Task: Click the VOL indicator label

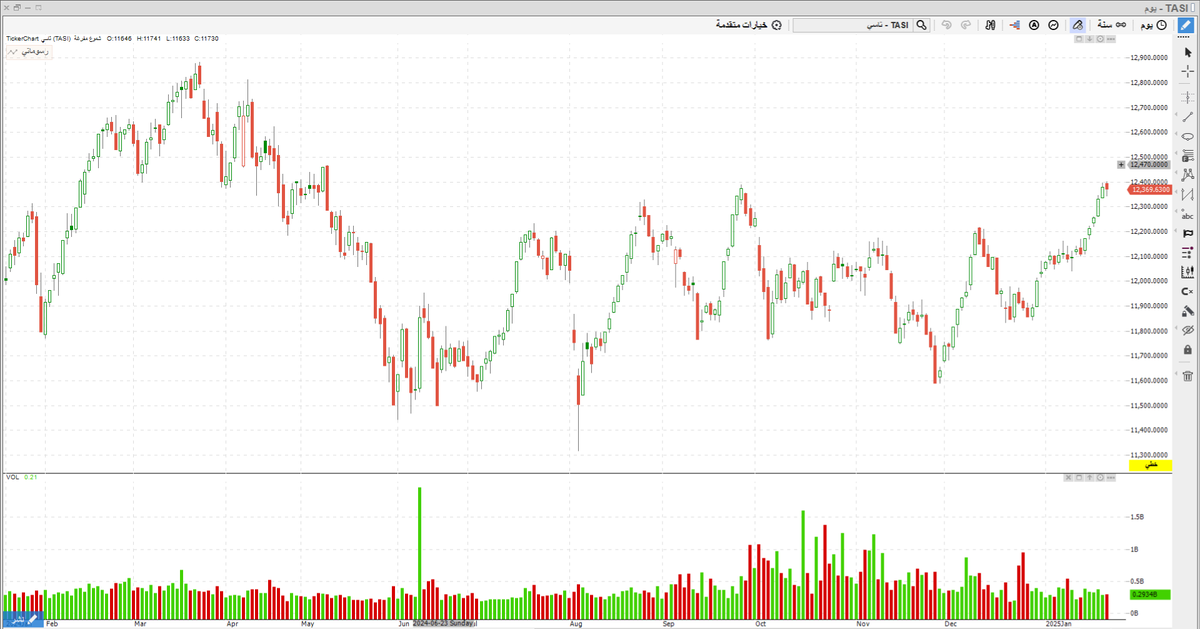Action: tap(12, 477)
